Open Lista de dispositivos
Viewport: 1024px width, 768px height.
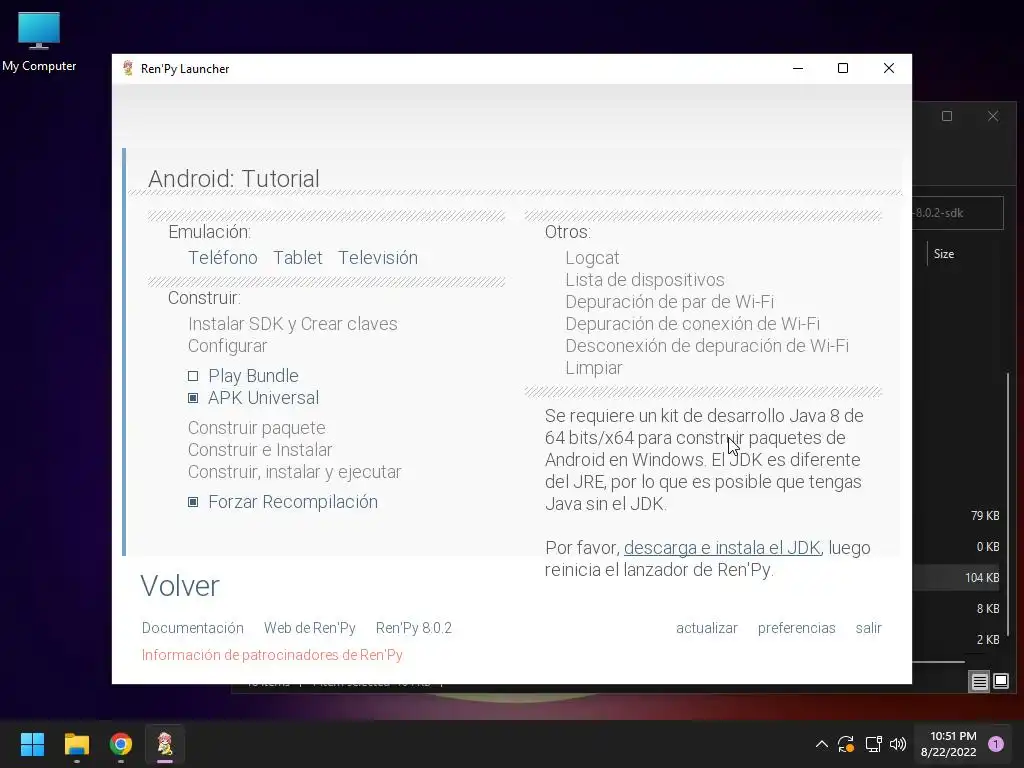[645, 280]
